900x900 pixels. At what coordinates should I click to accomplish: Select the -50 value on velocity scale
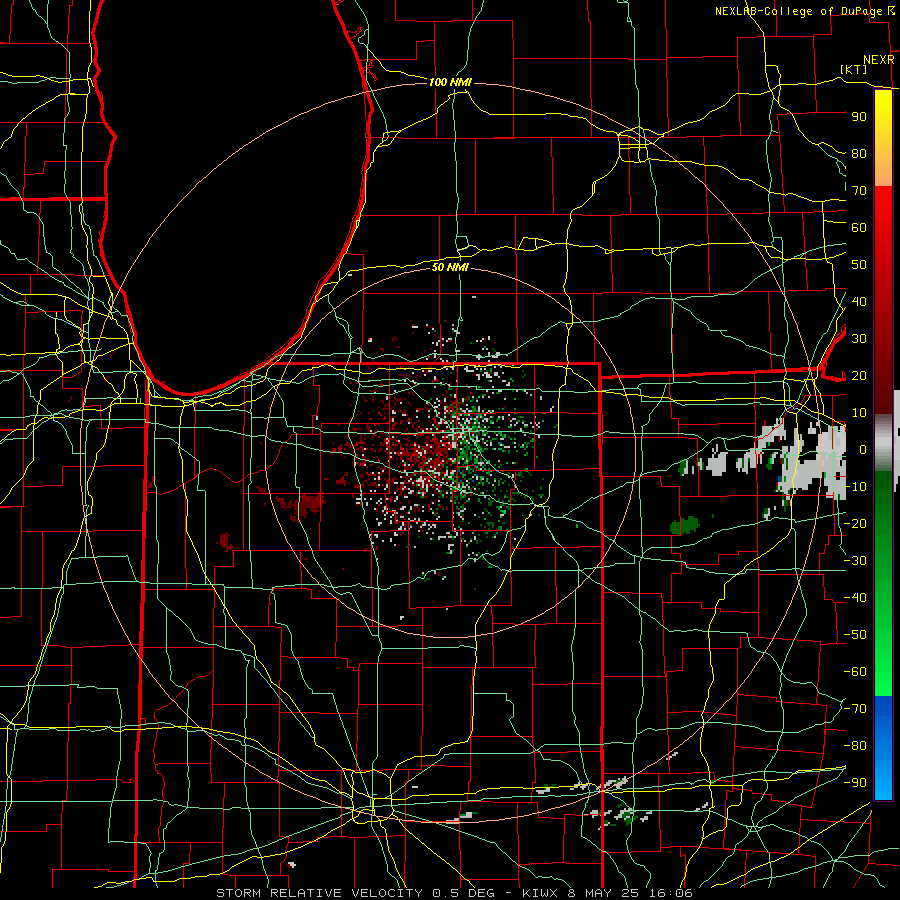click(x=855, y=635)
